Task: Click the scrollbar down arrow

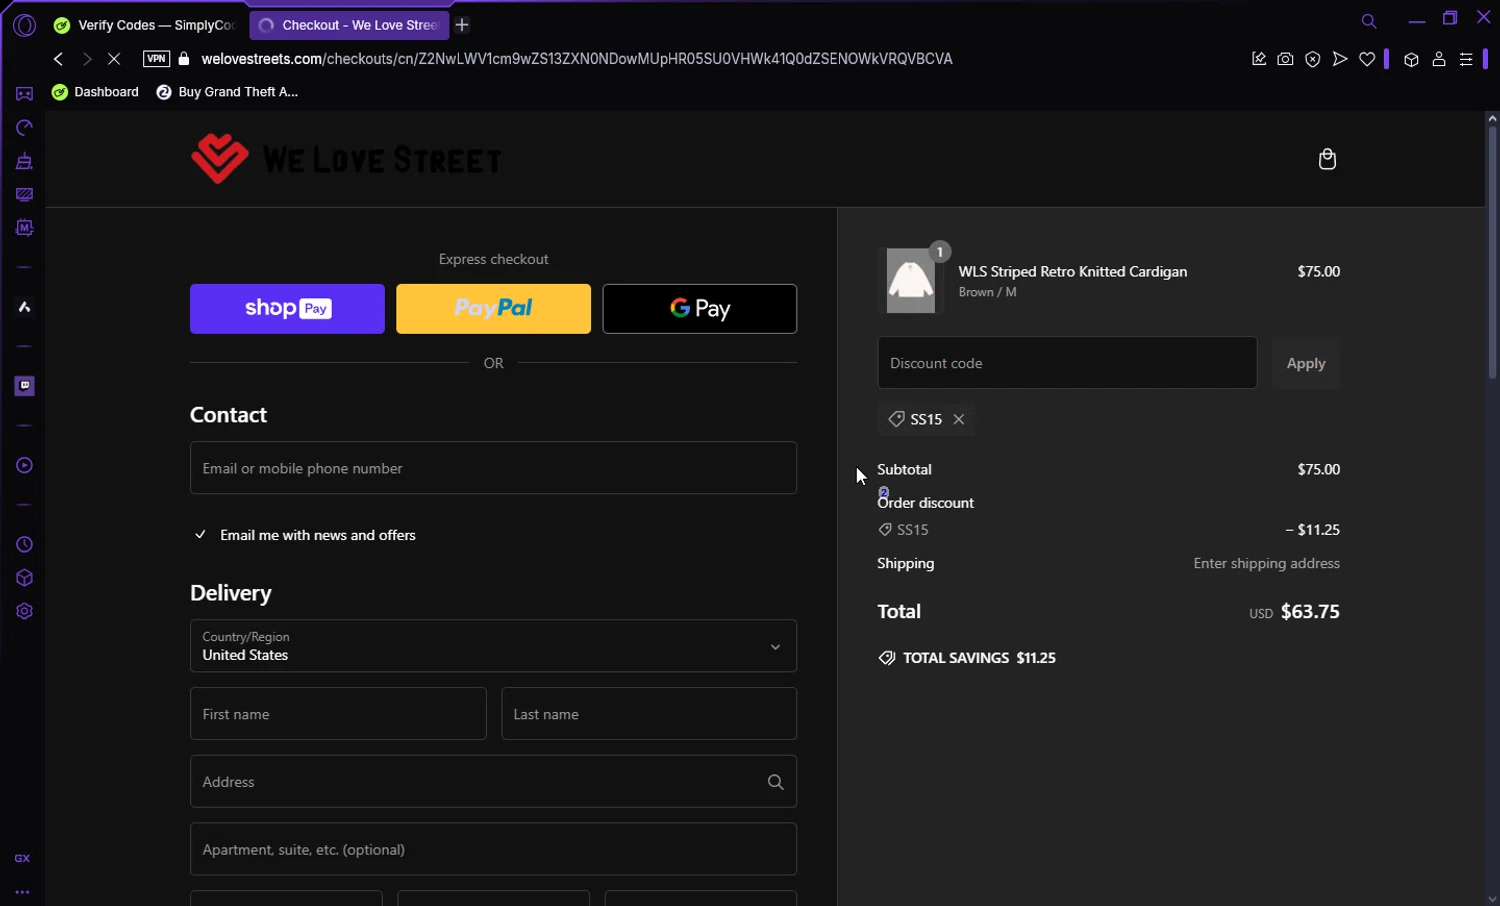Action: coord(1492,898)
